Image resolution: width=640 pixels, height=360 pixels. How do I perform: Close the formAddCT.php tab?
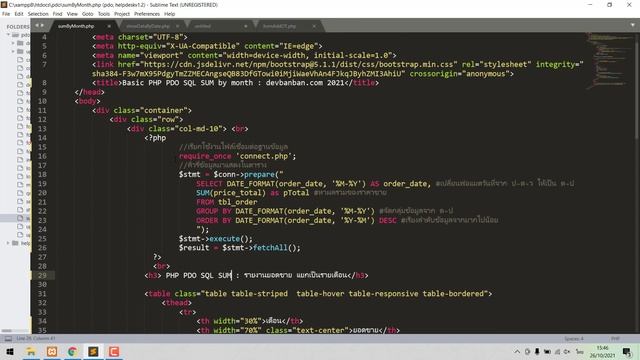click(314, 26)
